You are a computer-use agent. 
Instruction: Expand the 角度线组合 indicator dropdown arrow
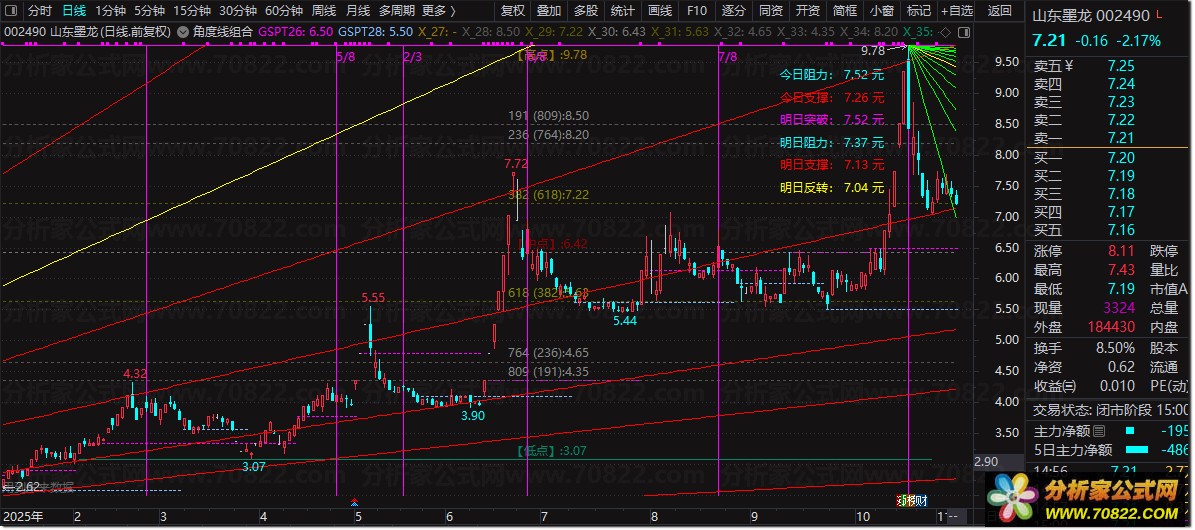[183, 32]
